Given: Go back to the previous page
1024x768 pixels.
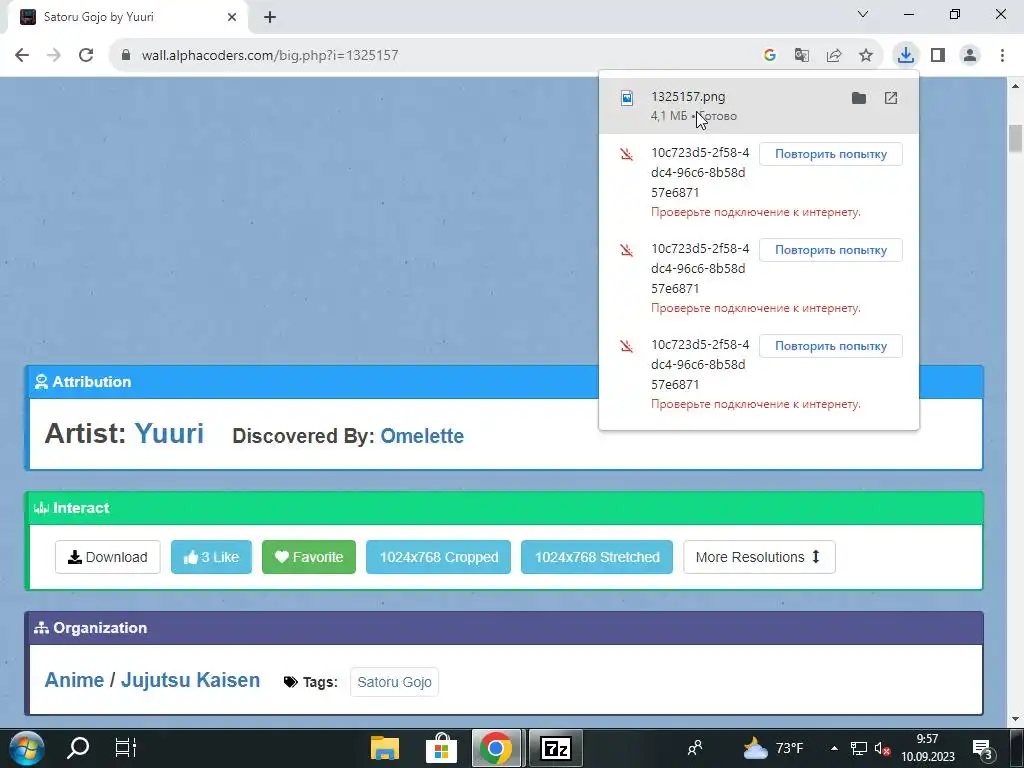Looking at the screenshot, I should click(x=22, y=56).
